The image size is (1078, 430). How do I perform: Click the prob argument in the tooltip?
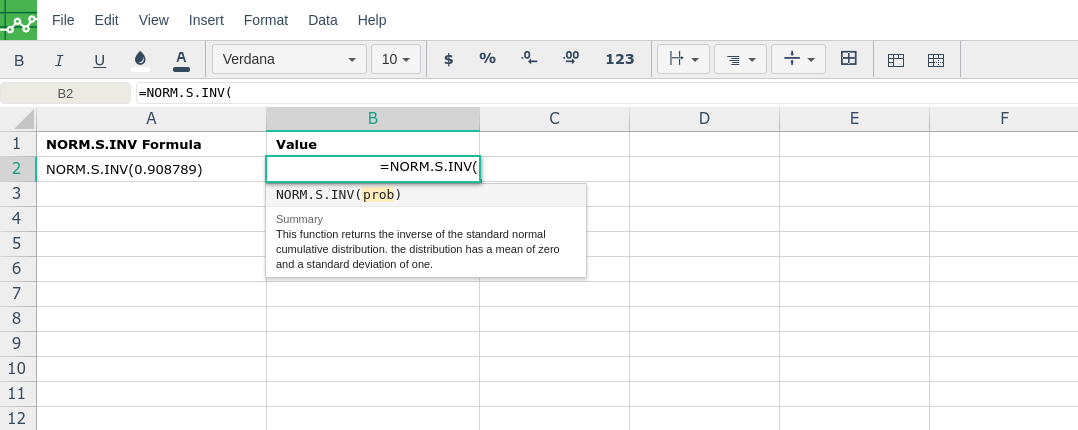(x=378, y=195)
